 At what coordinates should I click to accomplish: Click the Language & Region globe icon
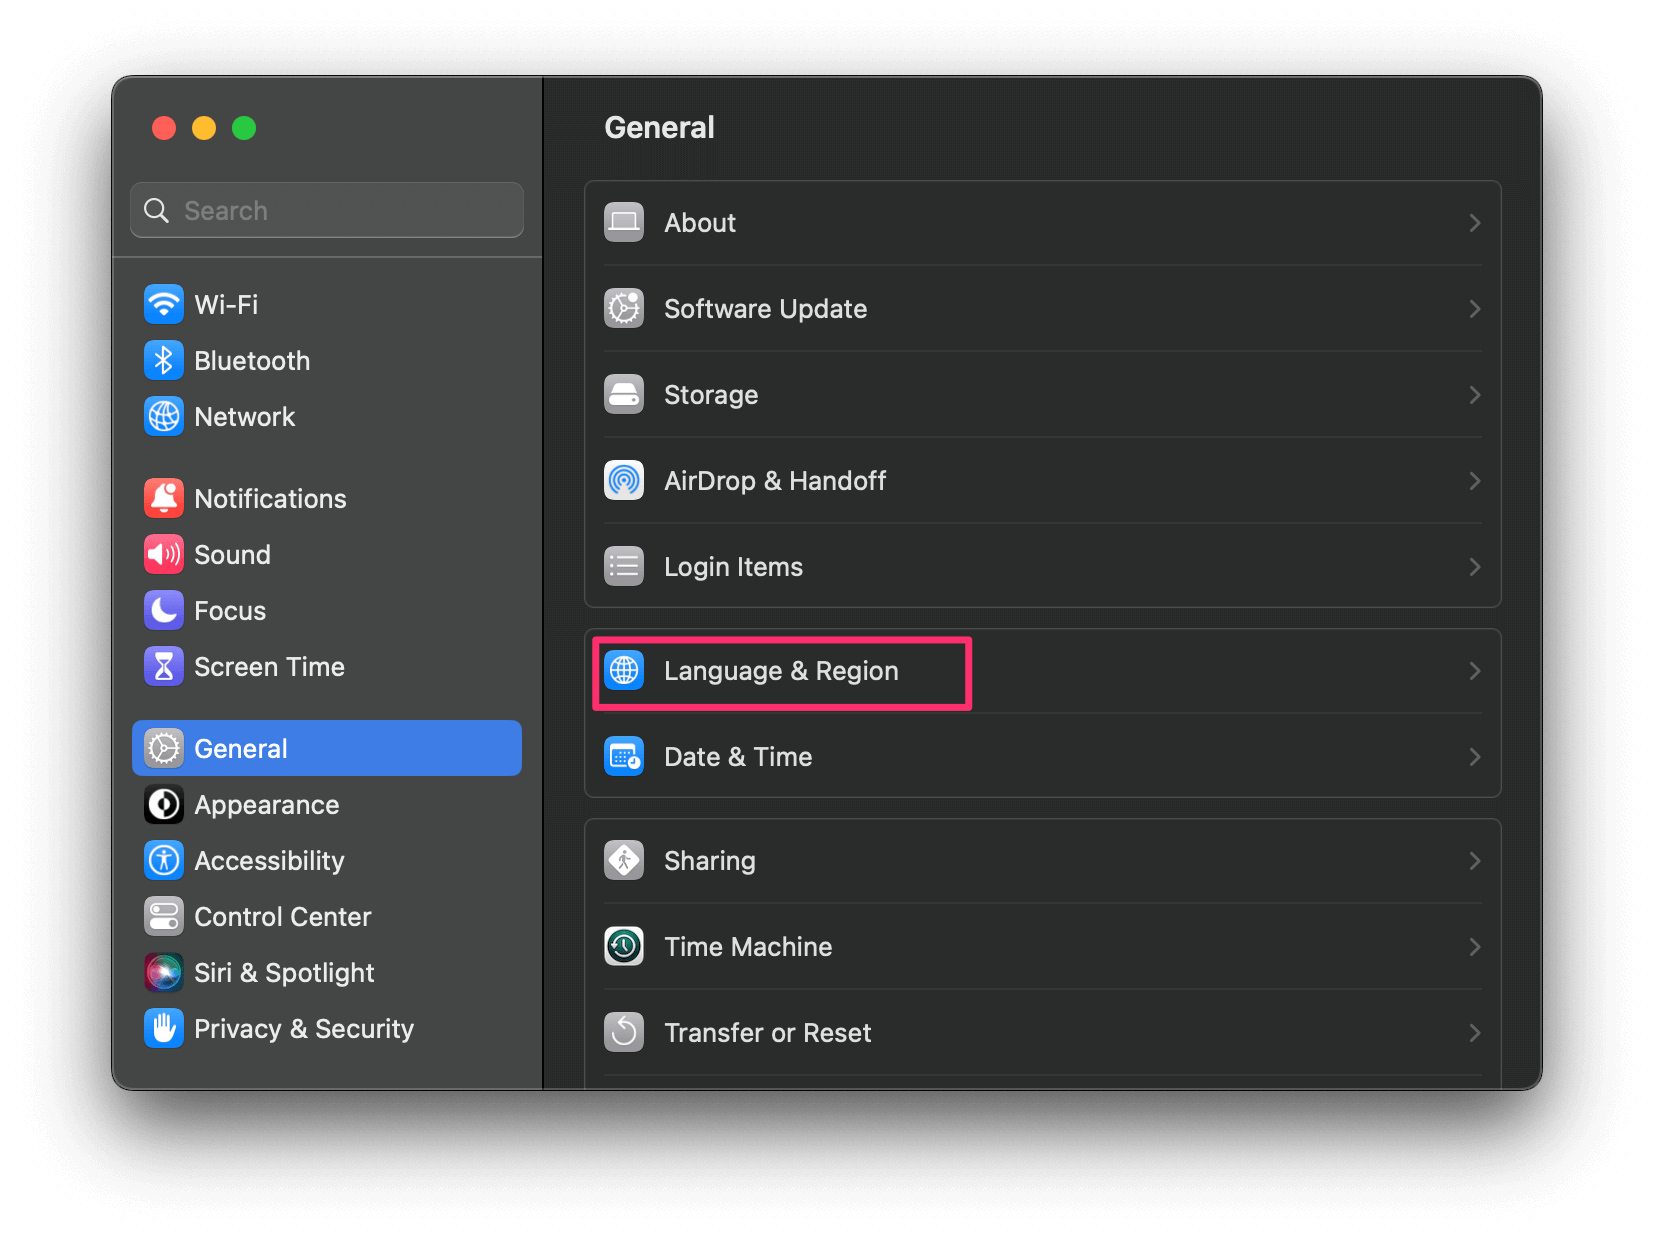click(624, 670)
